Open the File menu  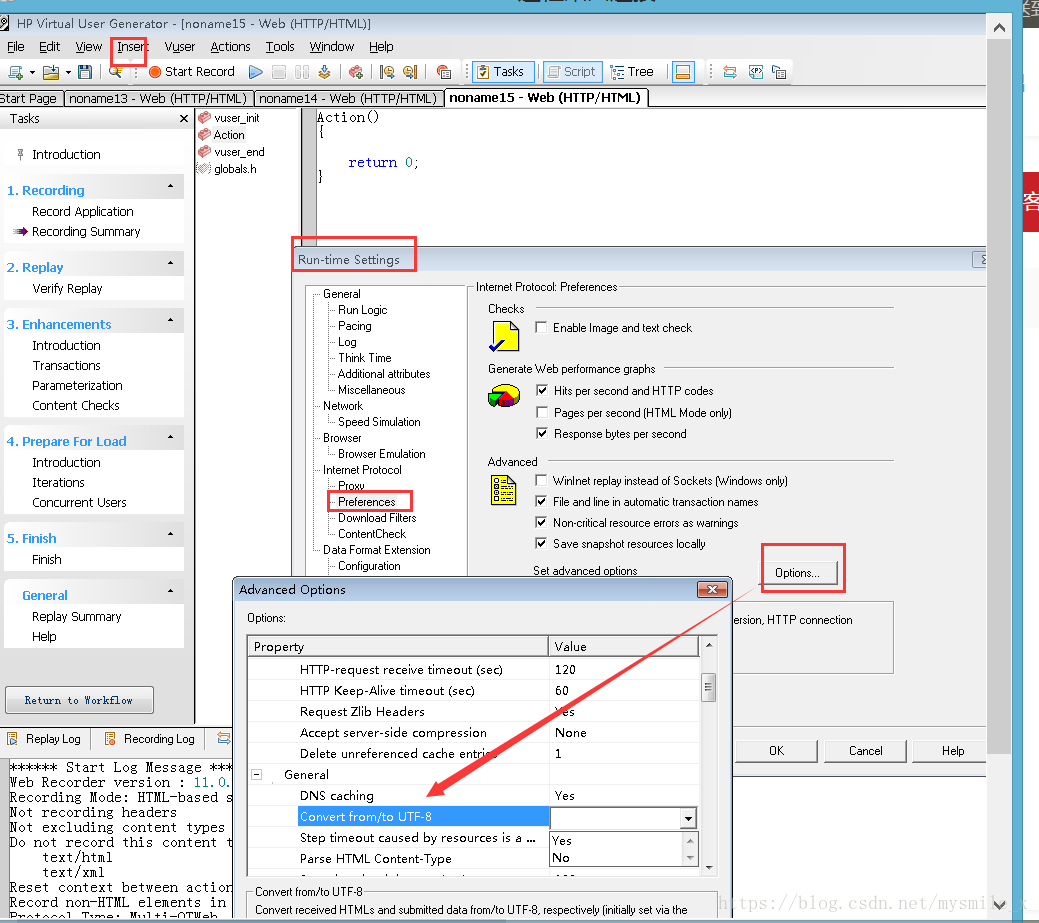15,47
